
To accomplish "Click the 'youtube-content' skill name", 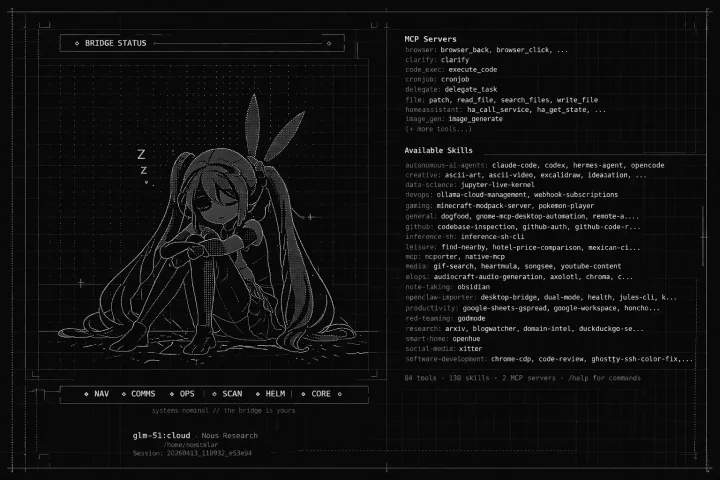I will [591, 266].
